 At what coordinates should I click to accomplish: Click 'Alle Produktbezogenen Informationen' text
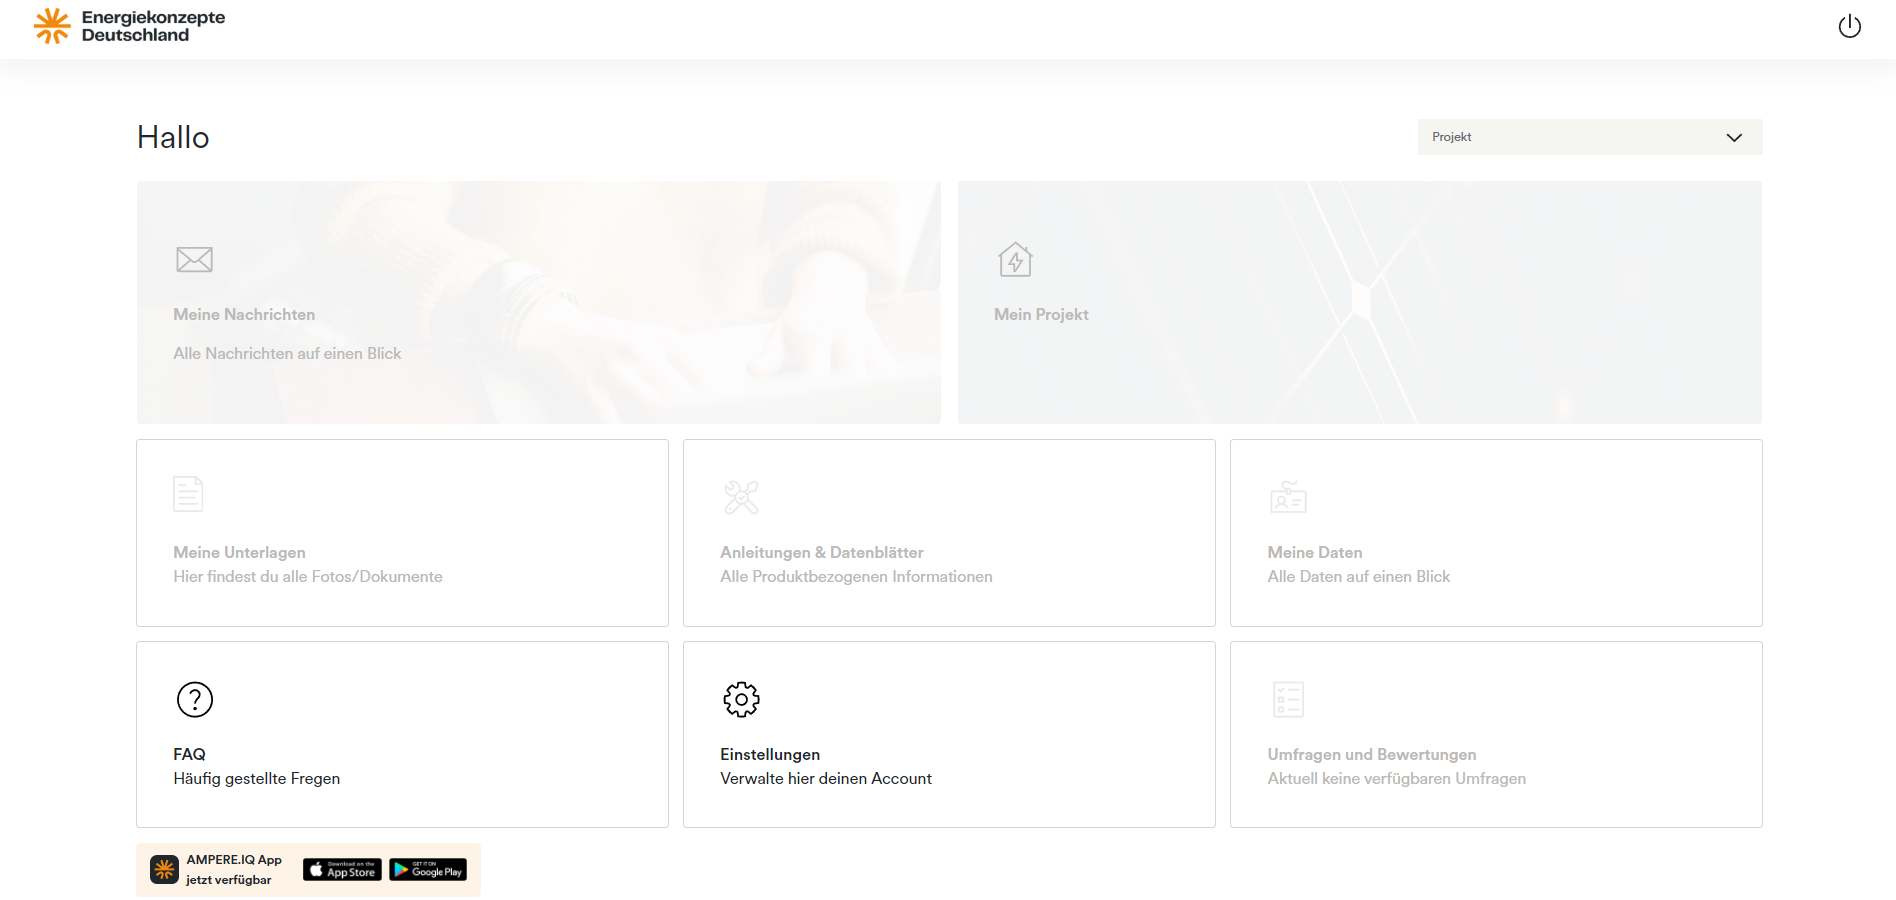click(x=856, y=577)
